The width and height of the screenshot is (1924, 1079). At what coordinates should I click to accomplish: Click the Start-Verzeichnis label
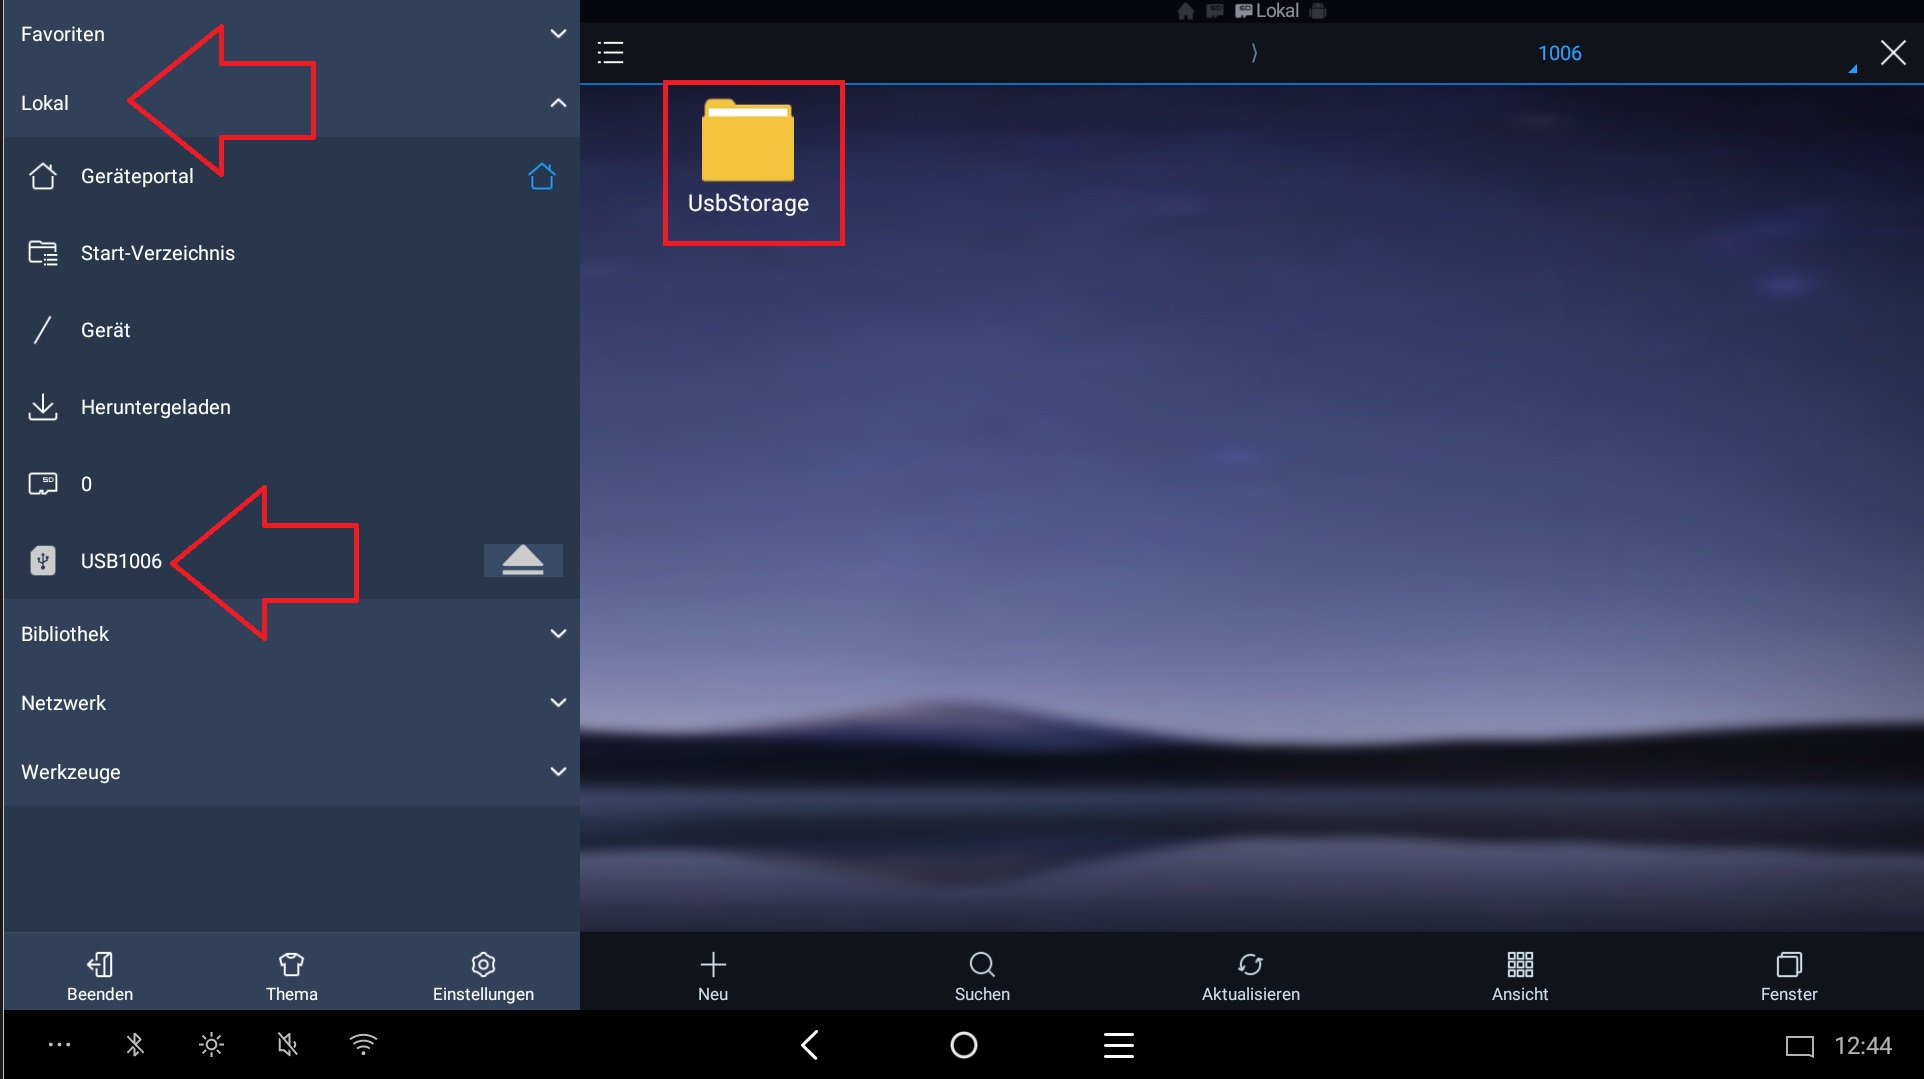[x=158, y=253]
